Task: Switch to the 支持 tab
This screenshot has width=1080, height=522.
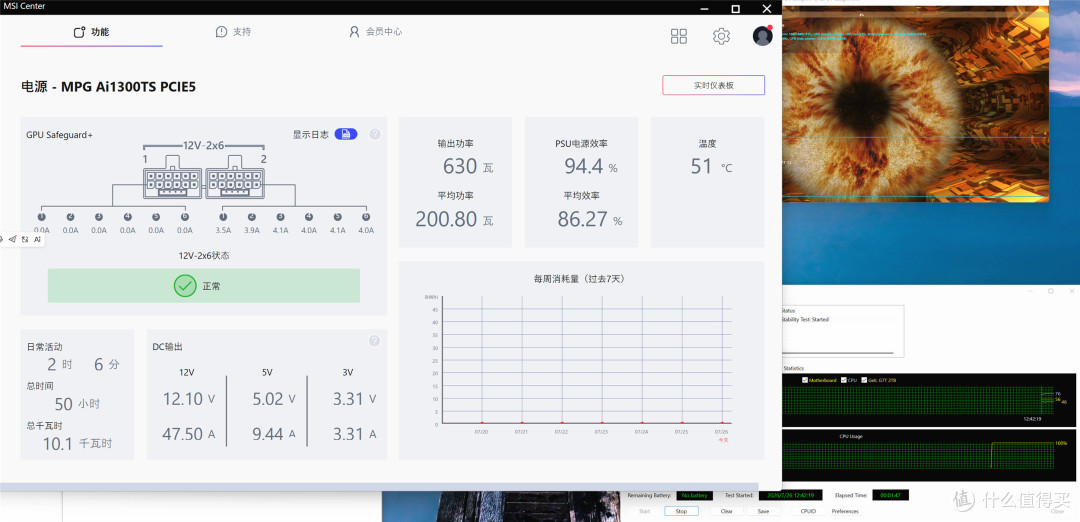Action: [233, 32]
